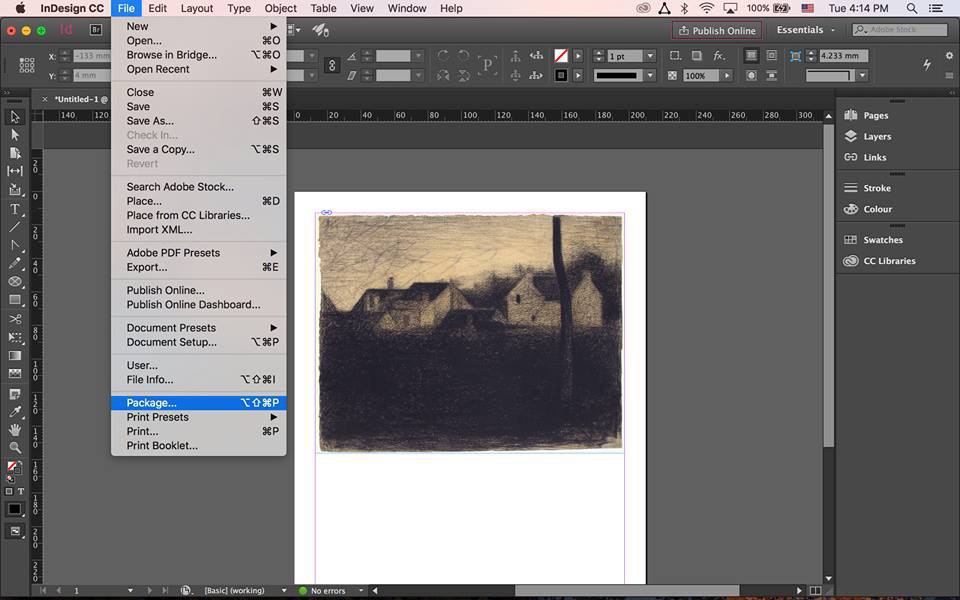Click the Adobe Stock search field
This screenshot has width=960, height=600.
900,29
